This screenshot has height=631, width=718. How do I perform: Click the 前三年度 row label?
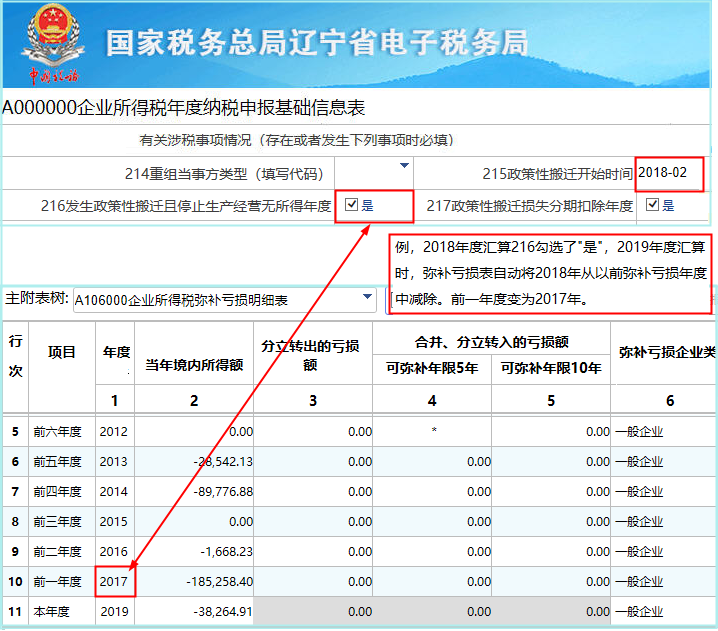coord(57,522)
